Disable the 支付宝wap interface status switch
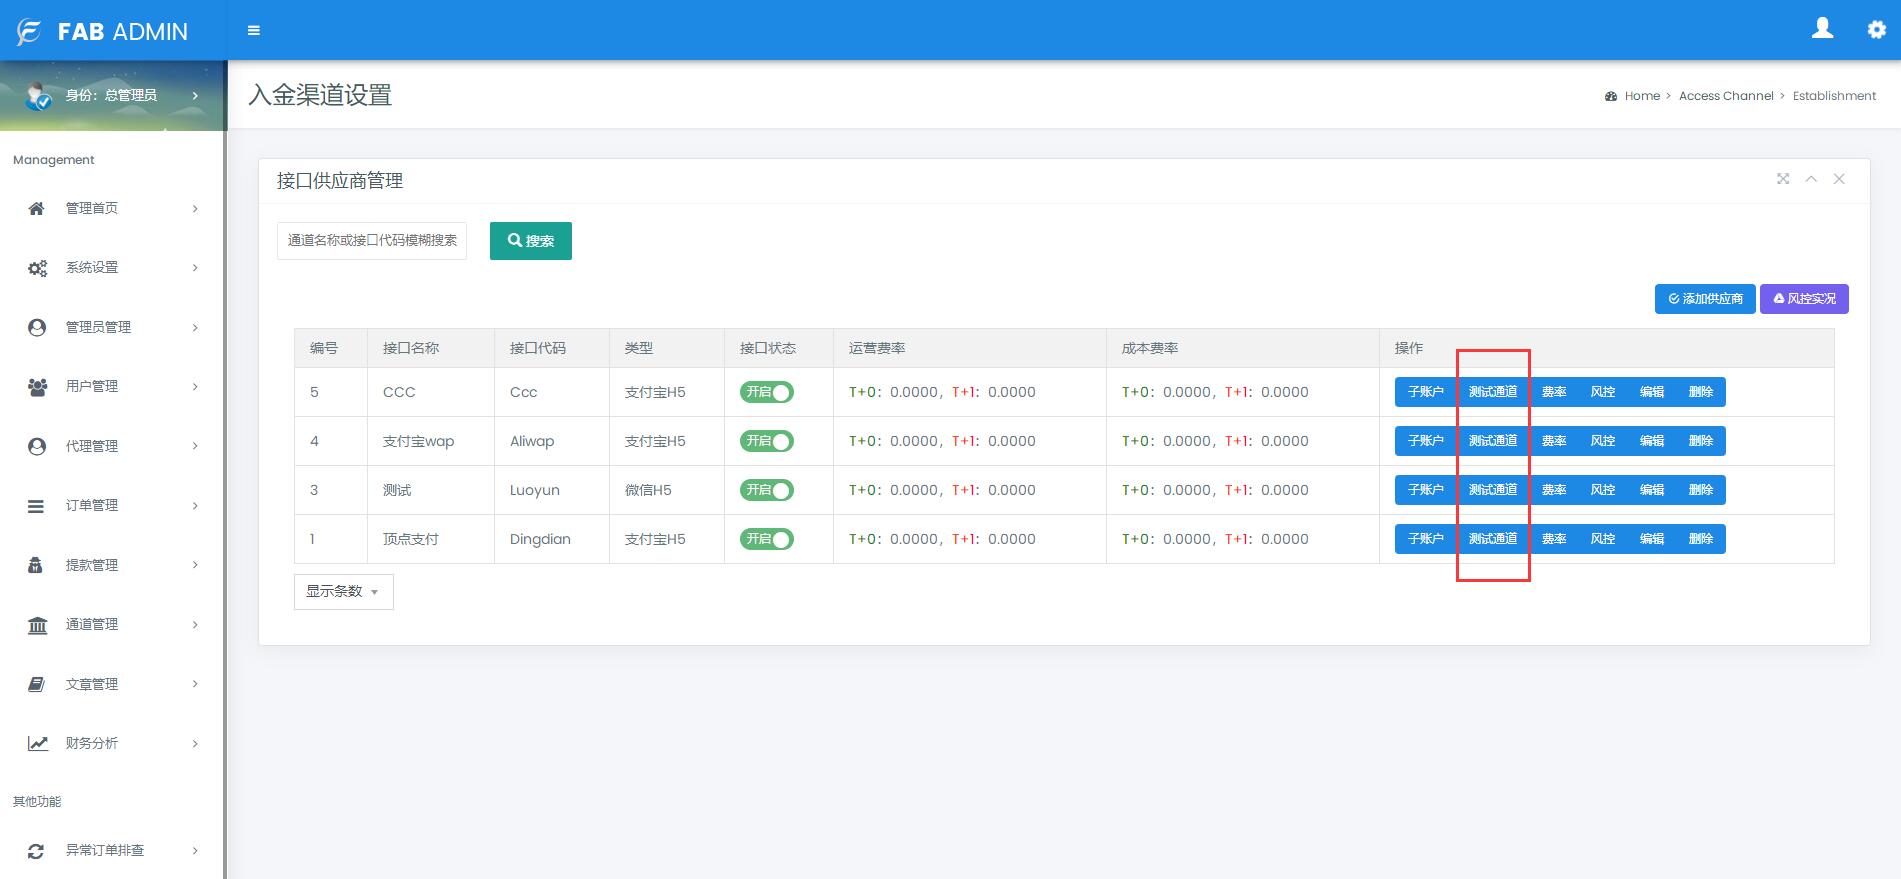Viewport: 1901px width, 879px height. tap(766, 441)
